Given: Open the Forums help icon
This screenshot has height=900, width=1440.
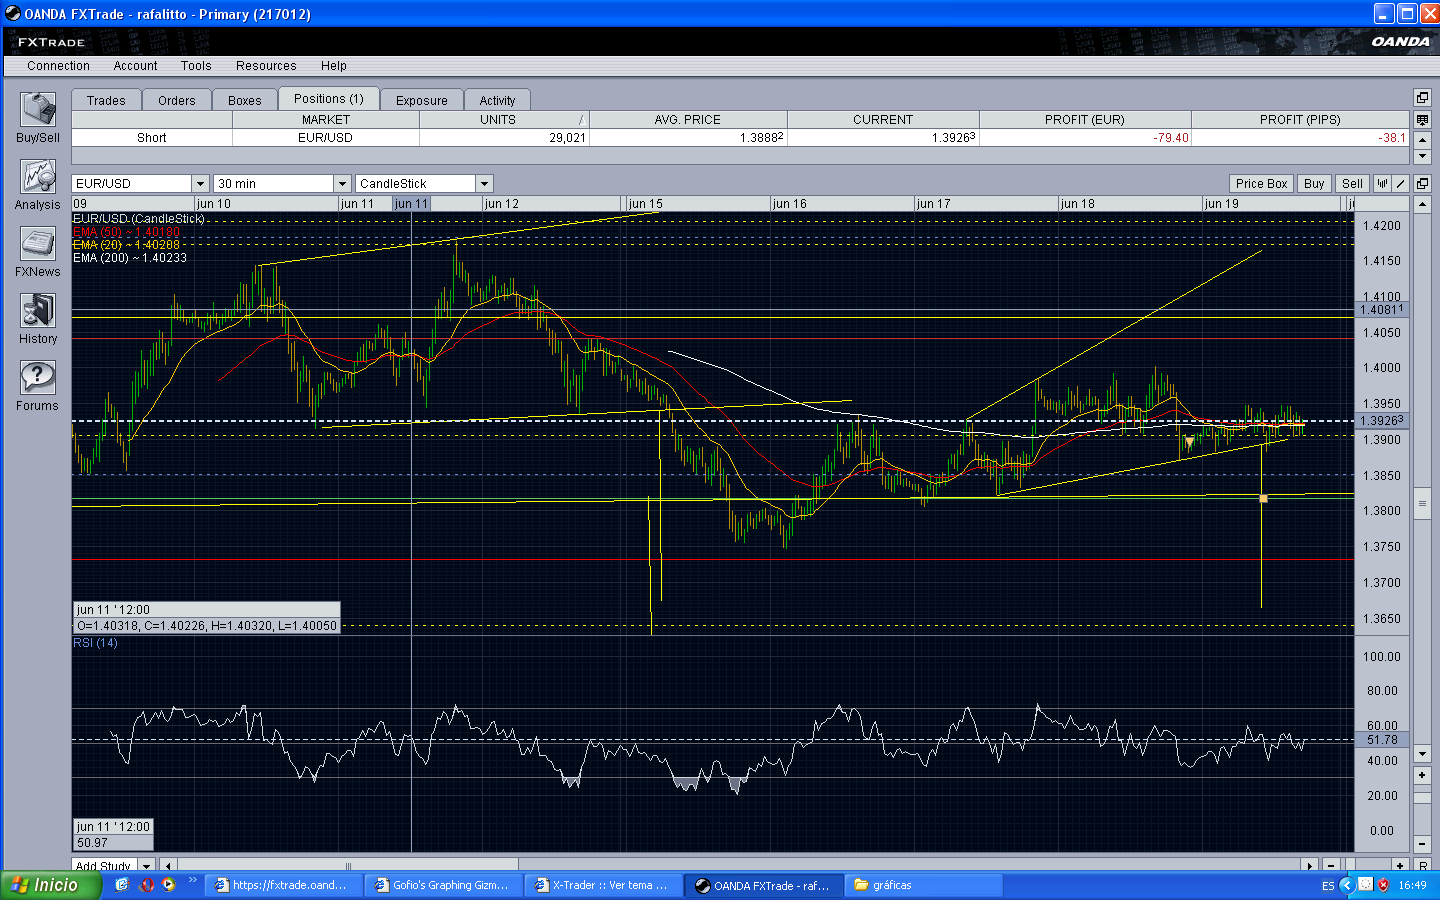Looking at the screenshot, I should 37,378.
